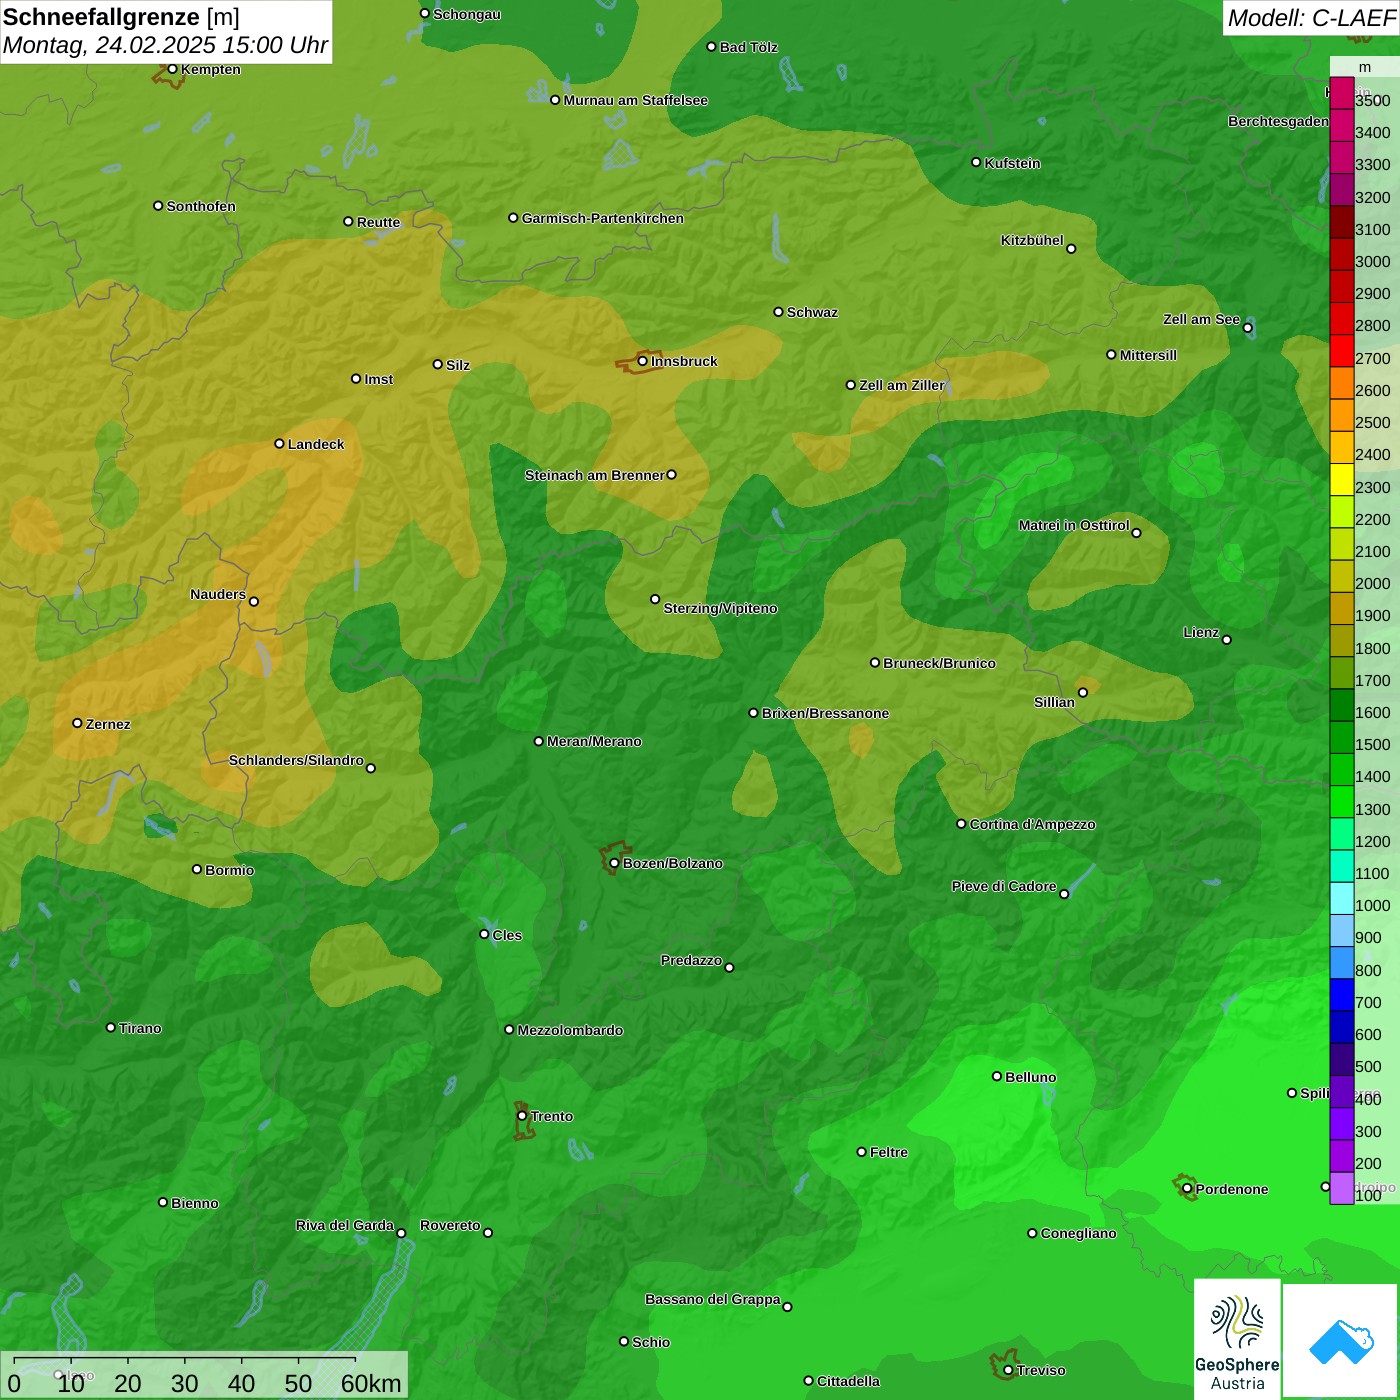Click the Bad Tölz location dot

tap(712, 47)
